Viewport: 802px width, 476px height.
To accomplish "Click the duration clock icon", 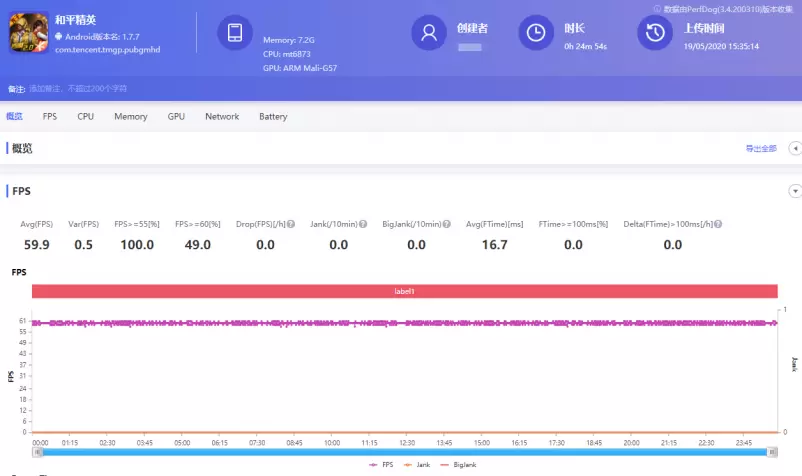I will click(536, 32).
